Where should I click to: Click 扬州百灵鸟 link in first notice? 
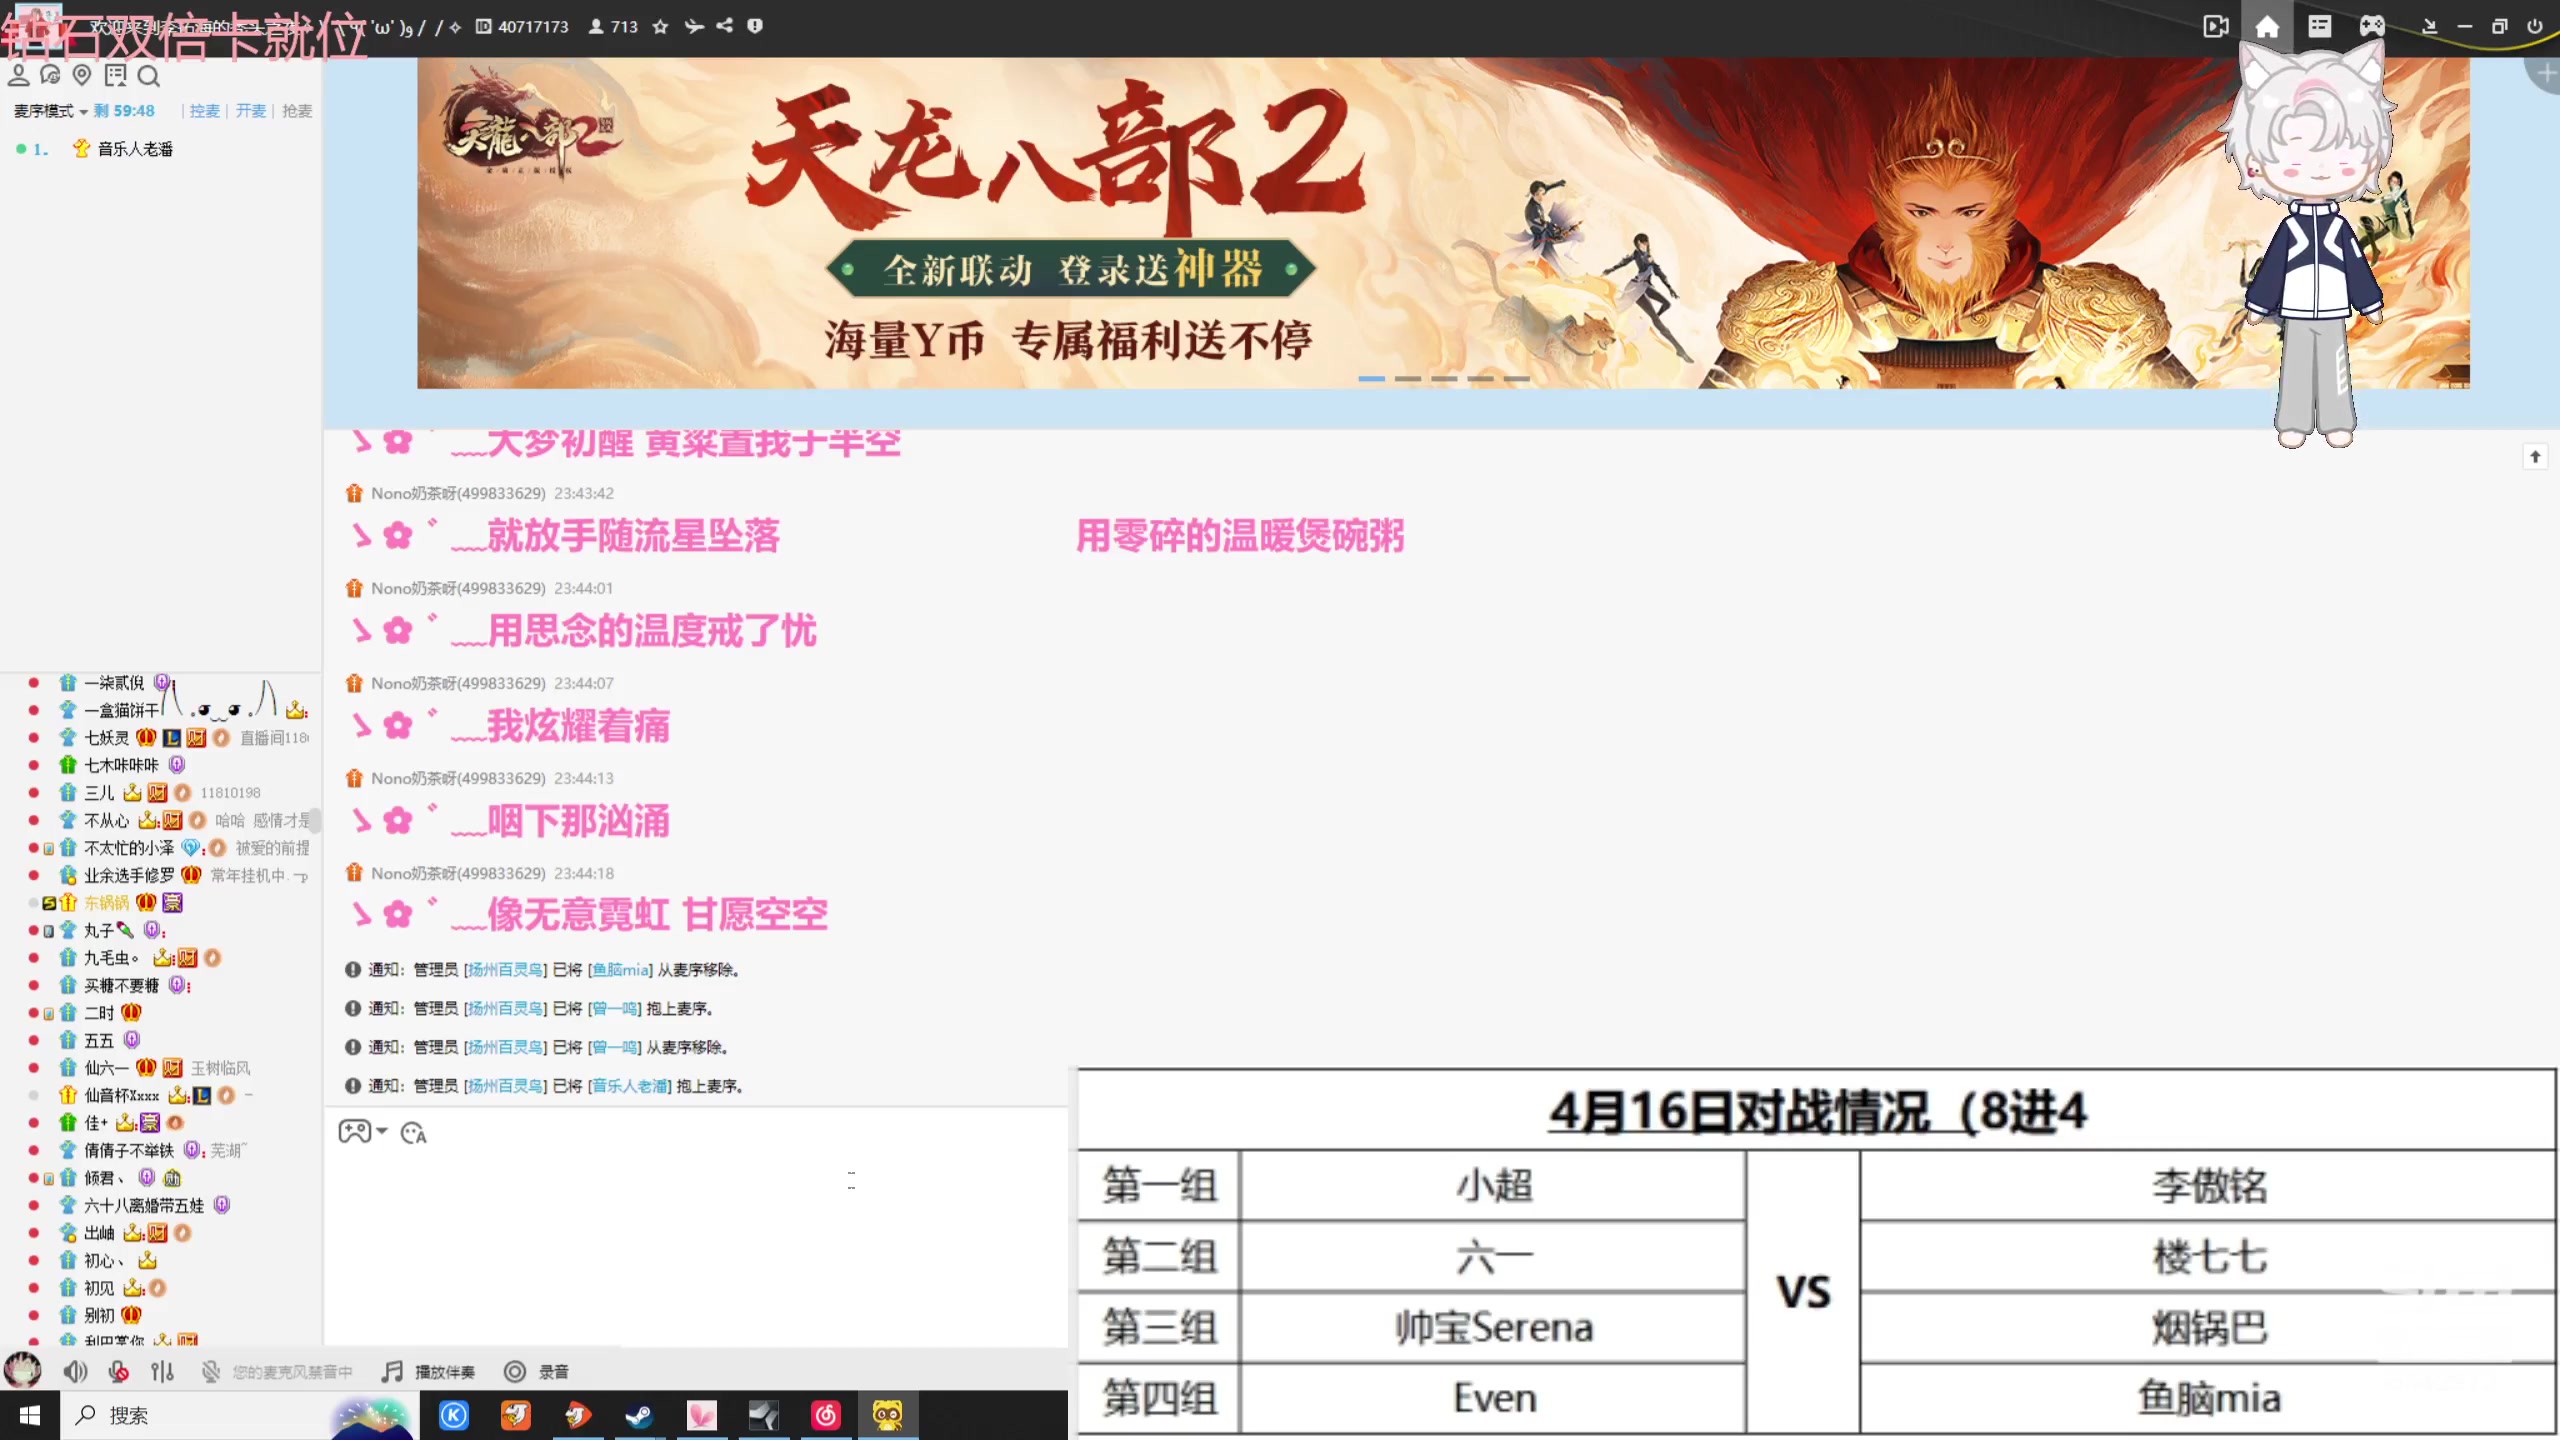(506, 969)
